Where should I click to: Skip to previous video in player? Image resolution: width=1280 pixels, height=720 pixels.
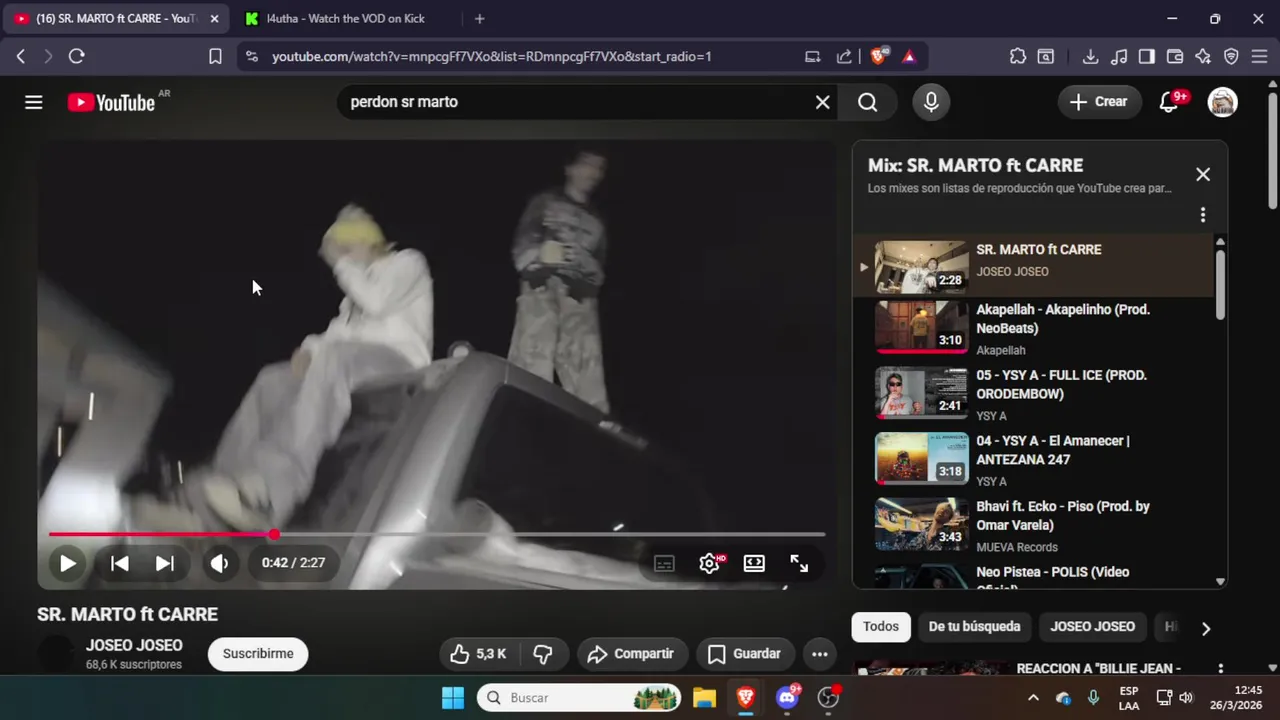[119, 563]
